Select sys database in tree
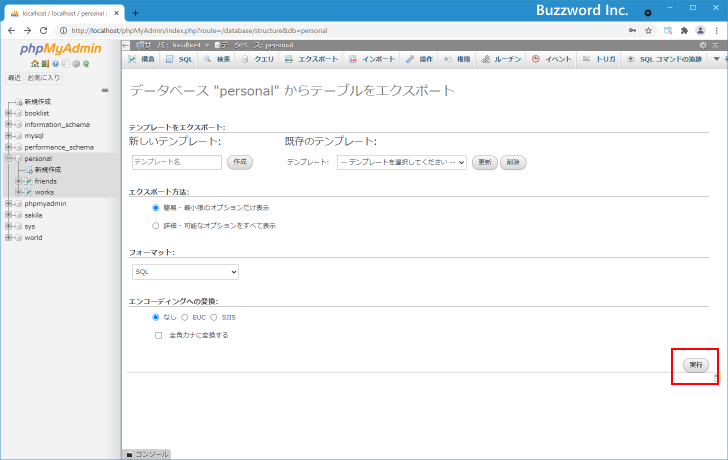This screenshot has width=728, height=460. [x=30, y=227]
